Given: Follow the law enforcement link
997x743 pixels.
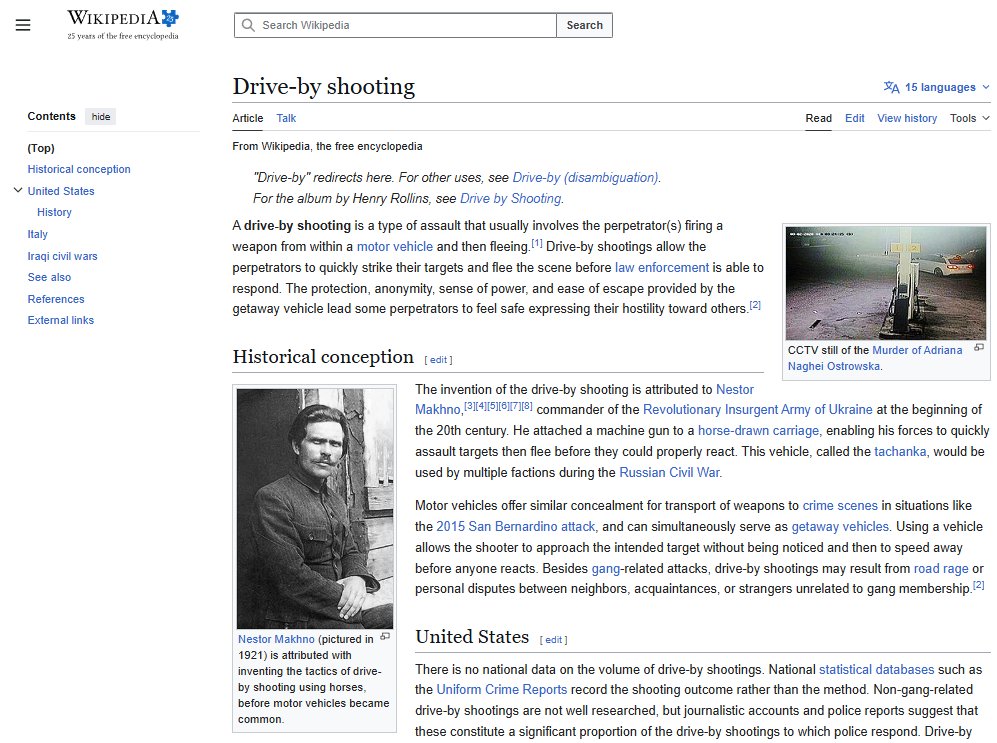Looking at the screenshot, I should pos(661,268).
